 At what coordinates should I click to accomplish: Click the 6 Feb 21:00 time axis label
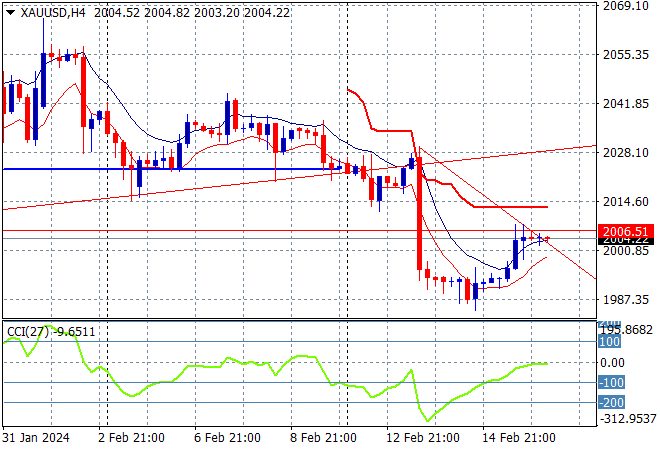coord(227,438)
